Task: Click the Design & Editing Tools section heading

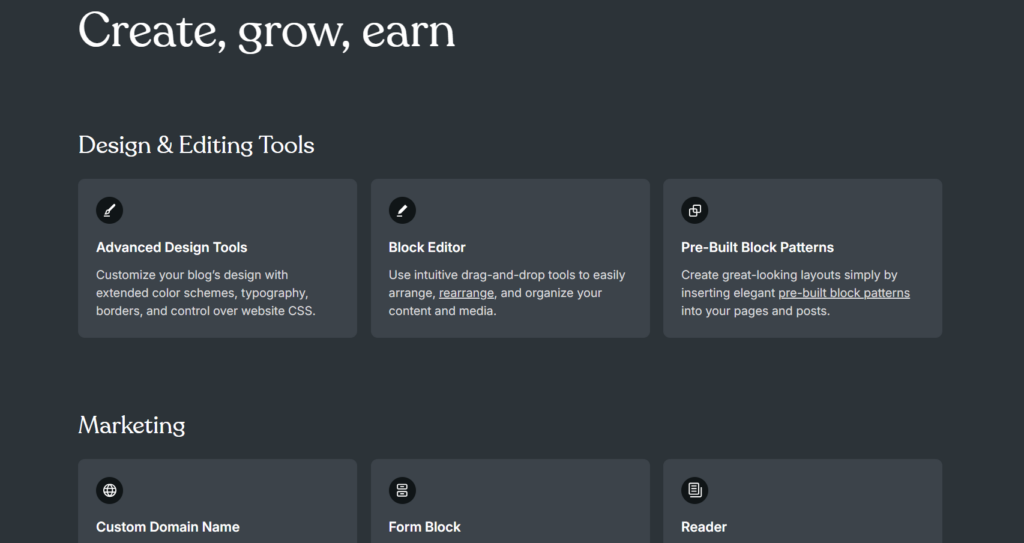Action: point(197,145)
